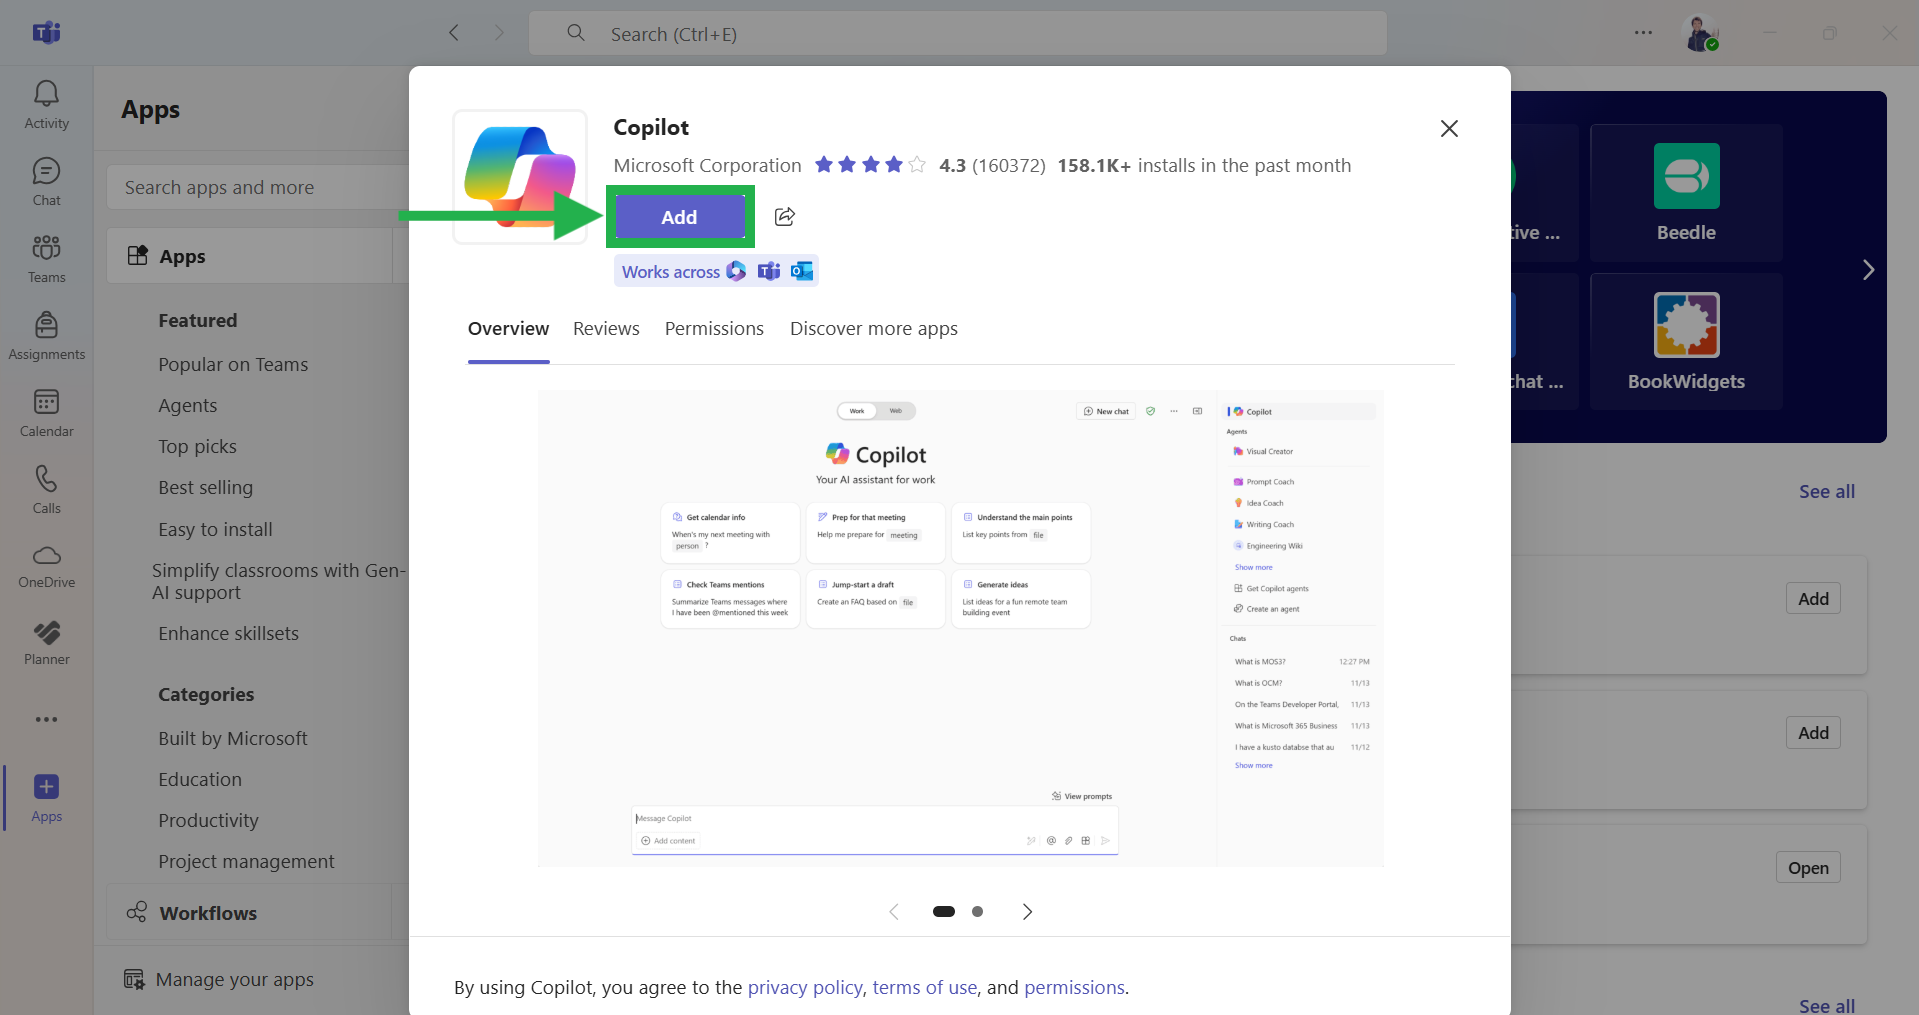Show next Copilot screenshot
The image size is (1919, 1015).
pos(1027,912)
